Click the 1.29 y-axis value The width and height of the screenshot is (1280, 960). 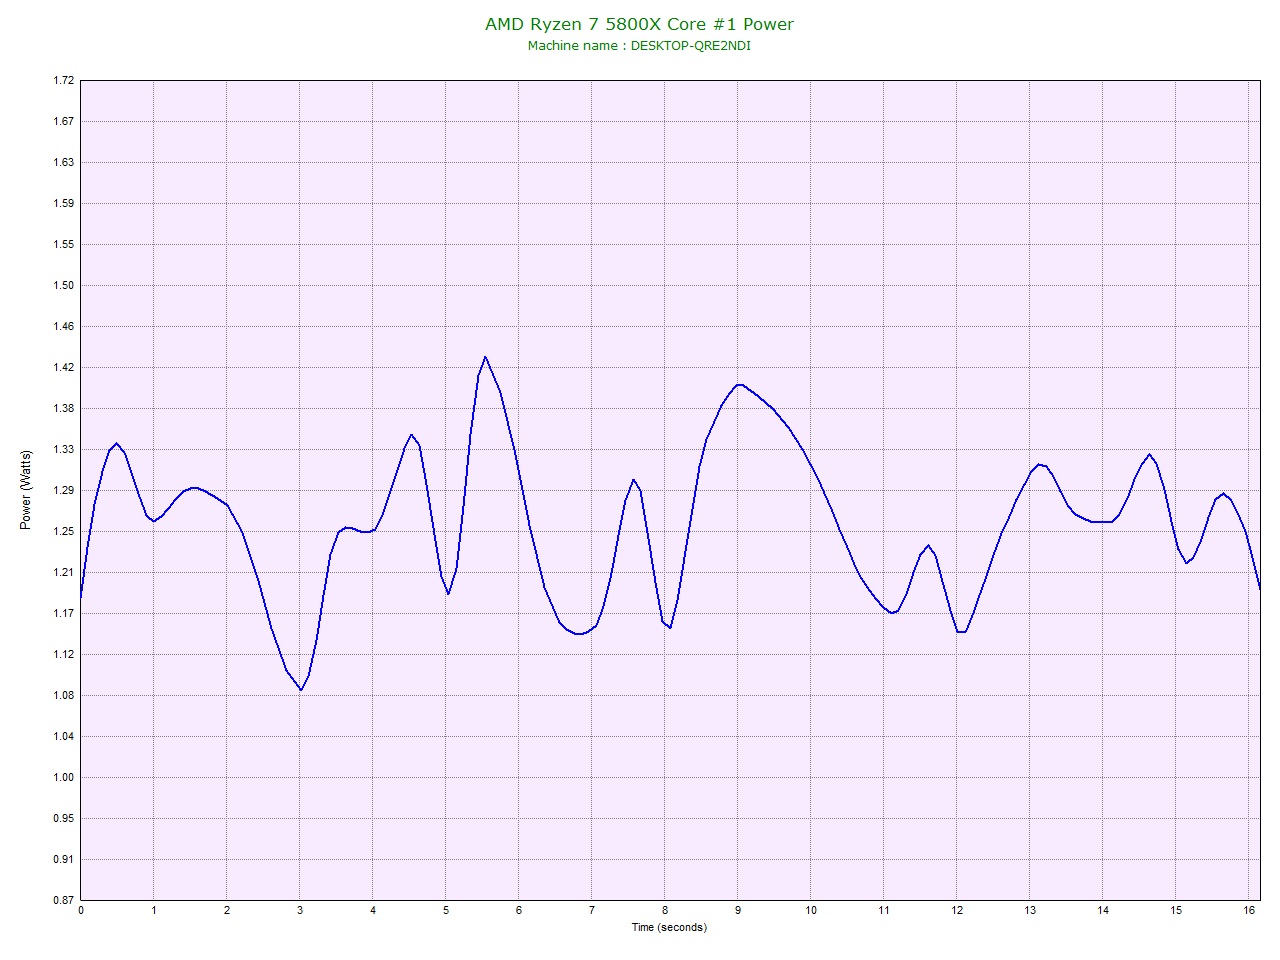pos(63,491)
